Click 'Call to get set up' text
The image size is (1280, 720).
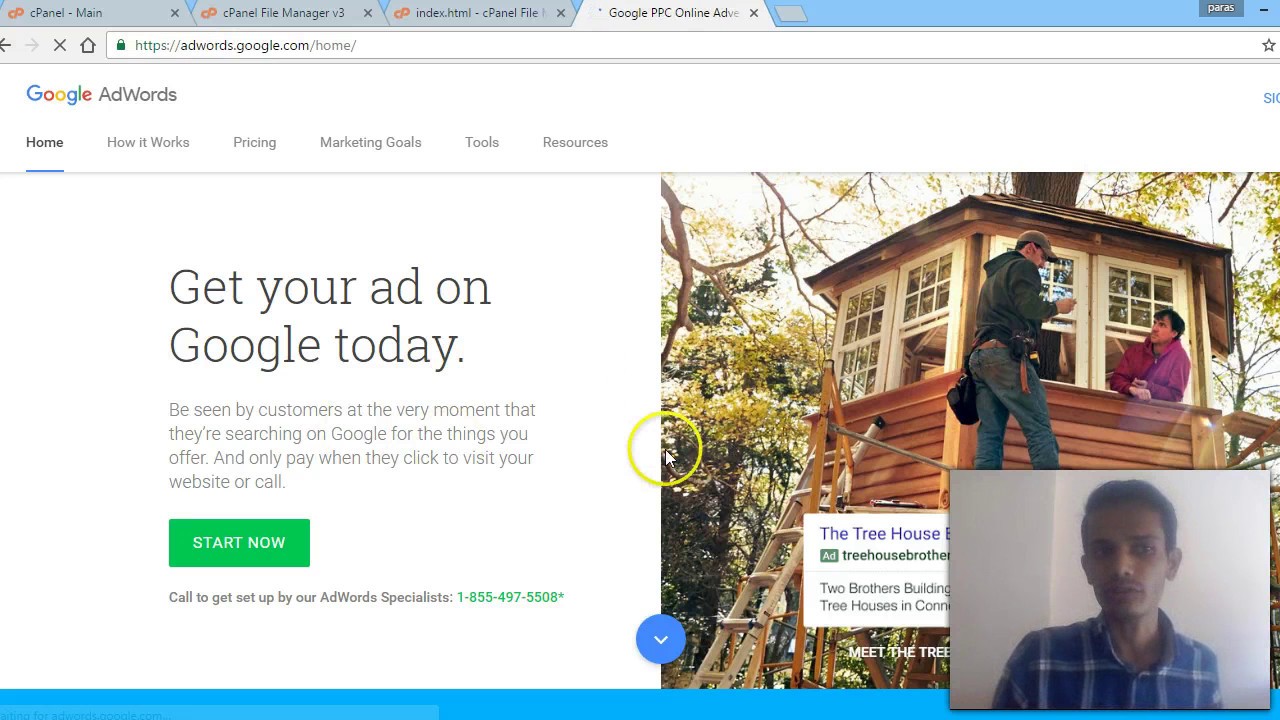pos(310,597)
